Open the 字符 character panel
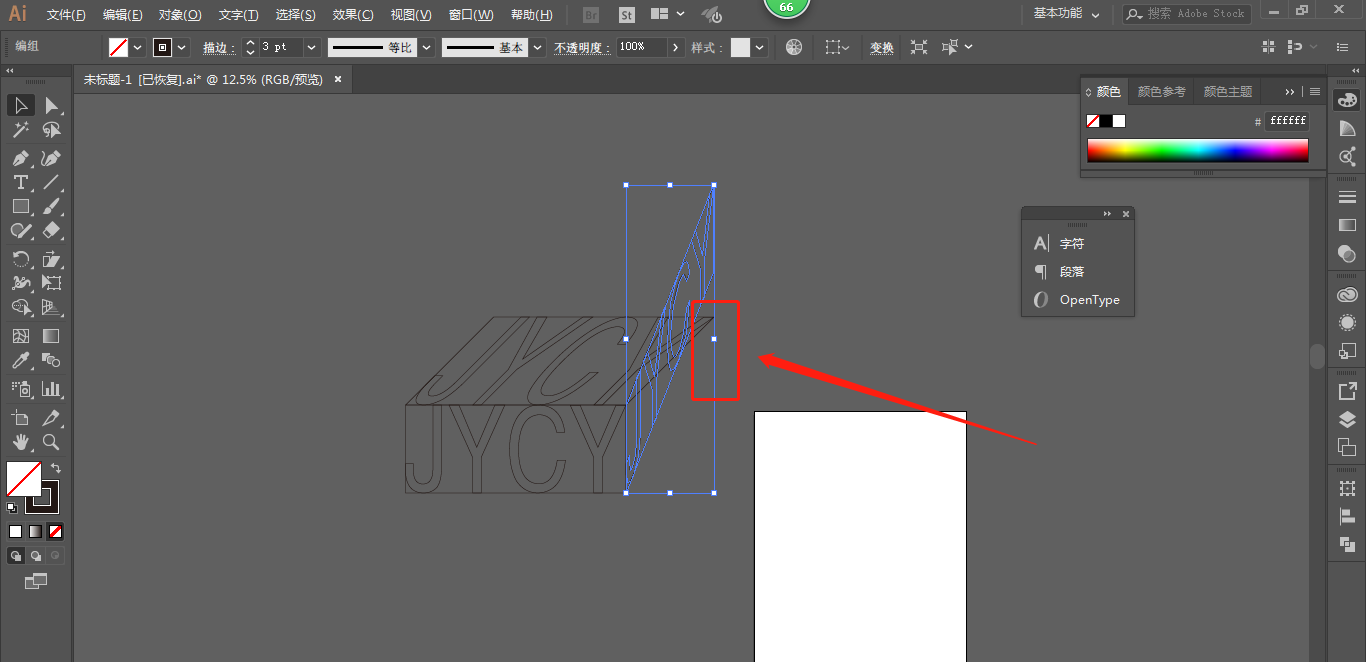 coord(1071,243)
